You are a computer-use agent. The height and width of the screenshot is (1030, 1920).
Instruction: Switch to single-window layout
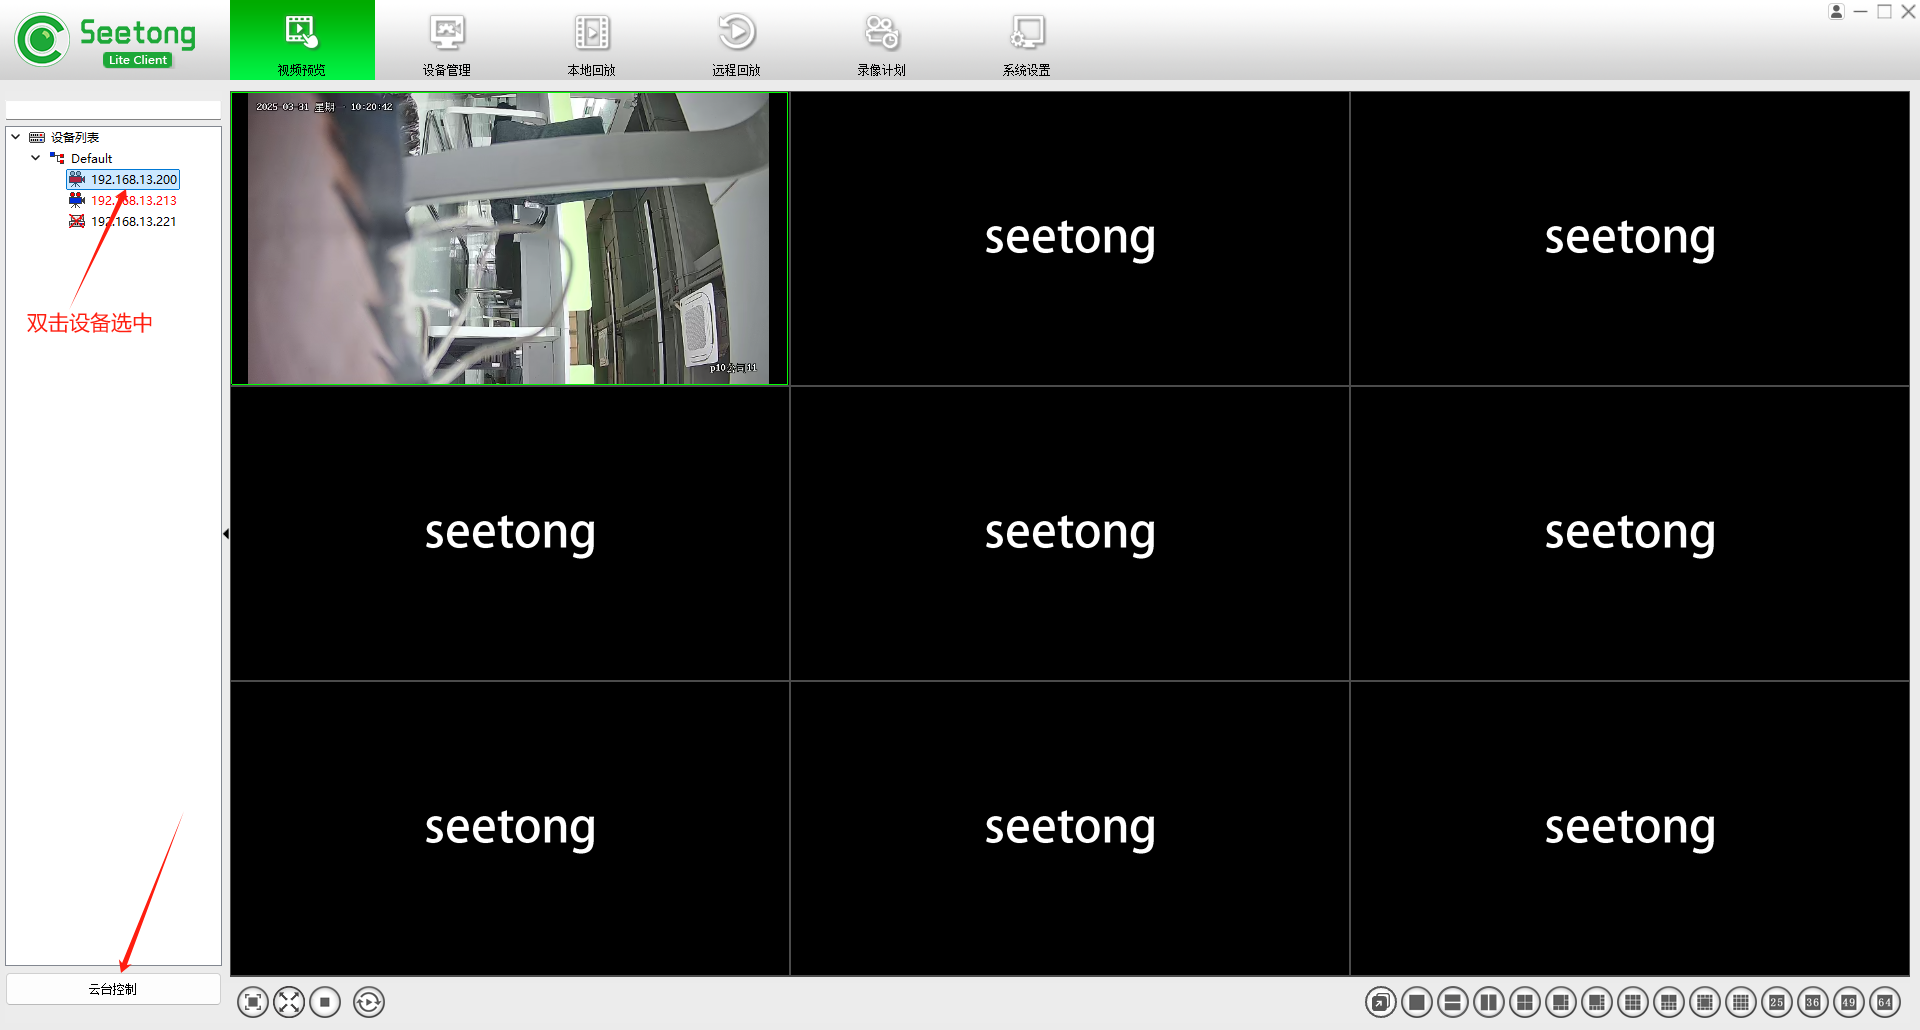pos(1417,1002)
